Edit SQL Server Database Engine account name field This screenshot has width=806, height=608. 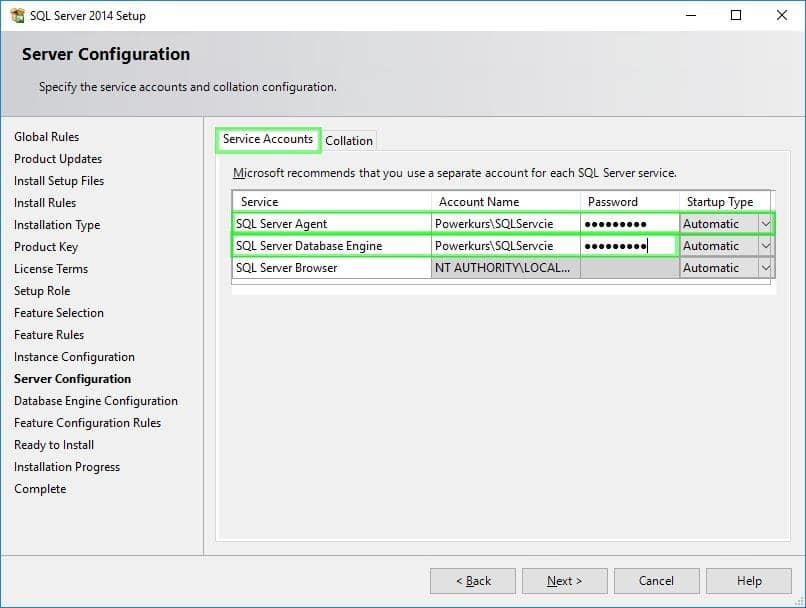[506, 246]
